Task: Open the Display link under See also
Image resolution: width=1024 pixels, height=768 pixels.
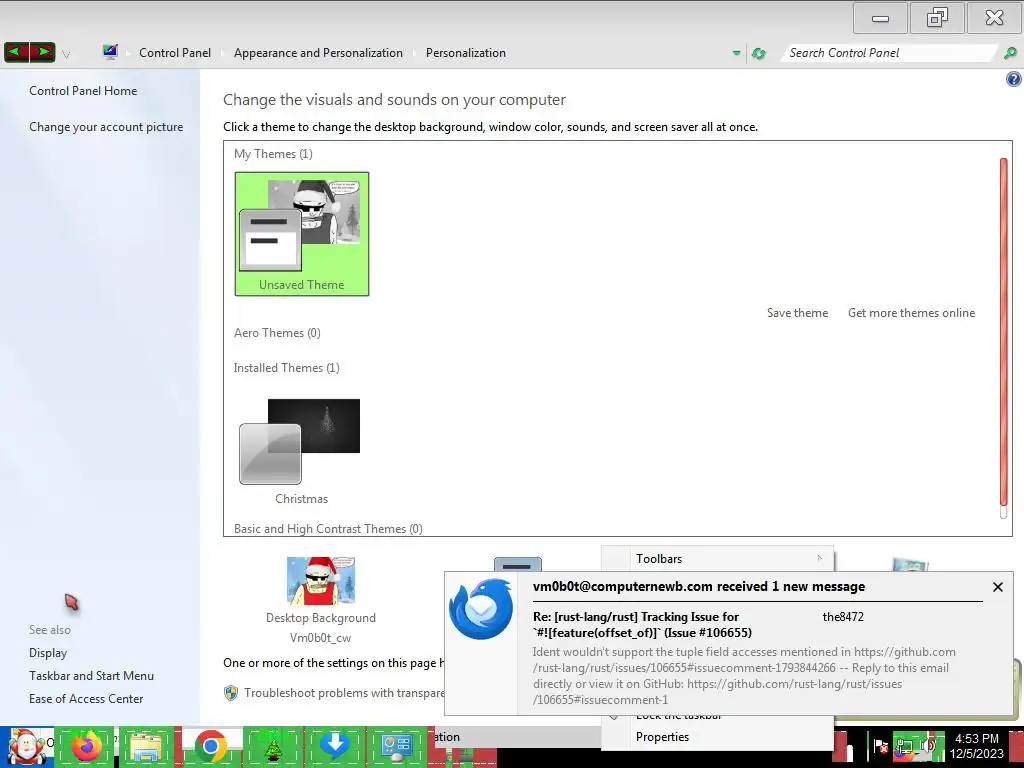Action: point(48,653)
